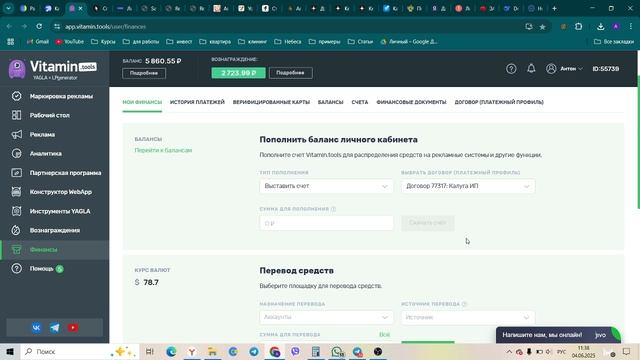Open help question-mark icon in header

511,69
